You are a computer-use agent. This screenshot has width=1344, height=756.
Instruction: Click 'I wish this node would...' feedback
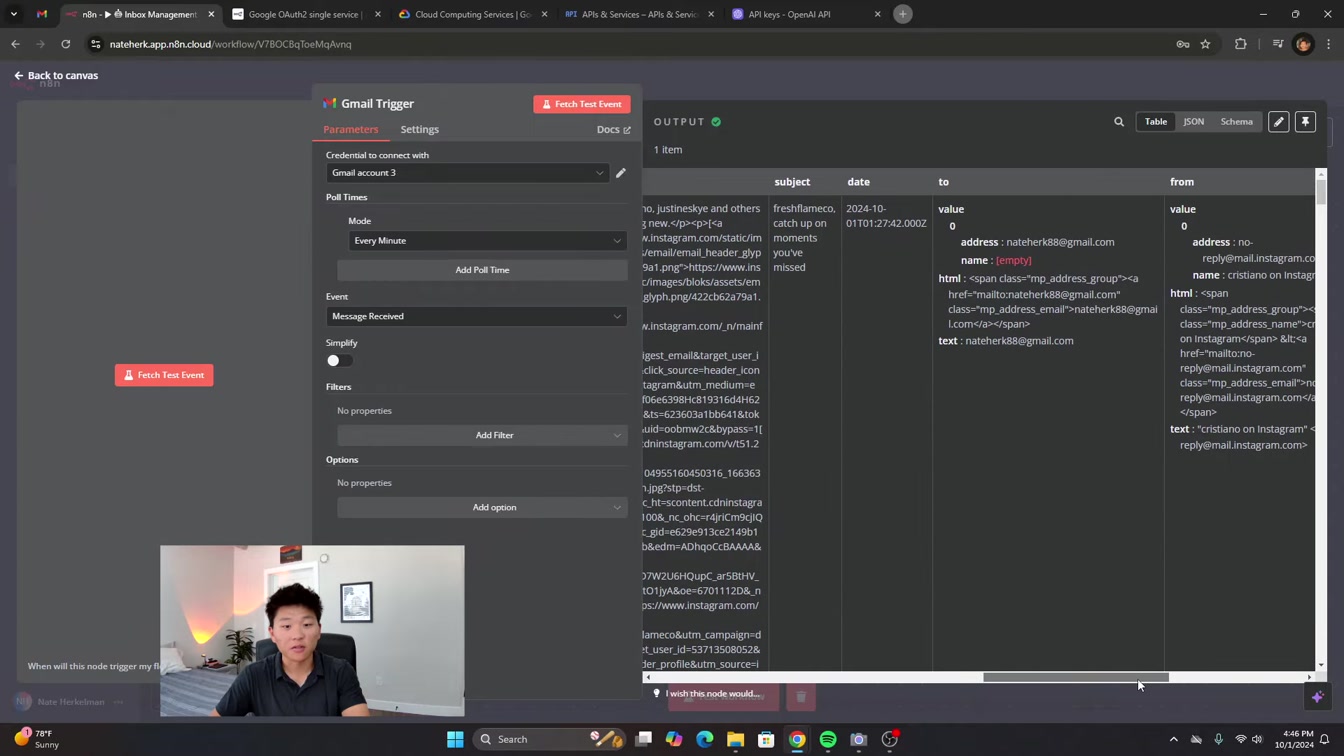(707, 694)
